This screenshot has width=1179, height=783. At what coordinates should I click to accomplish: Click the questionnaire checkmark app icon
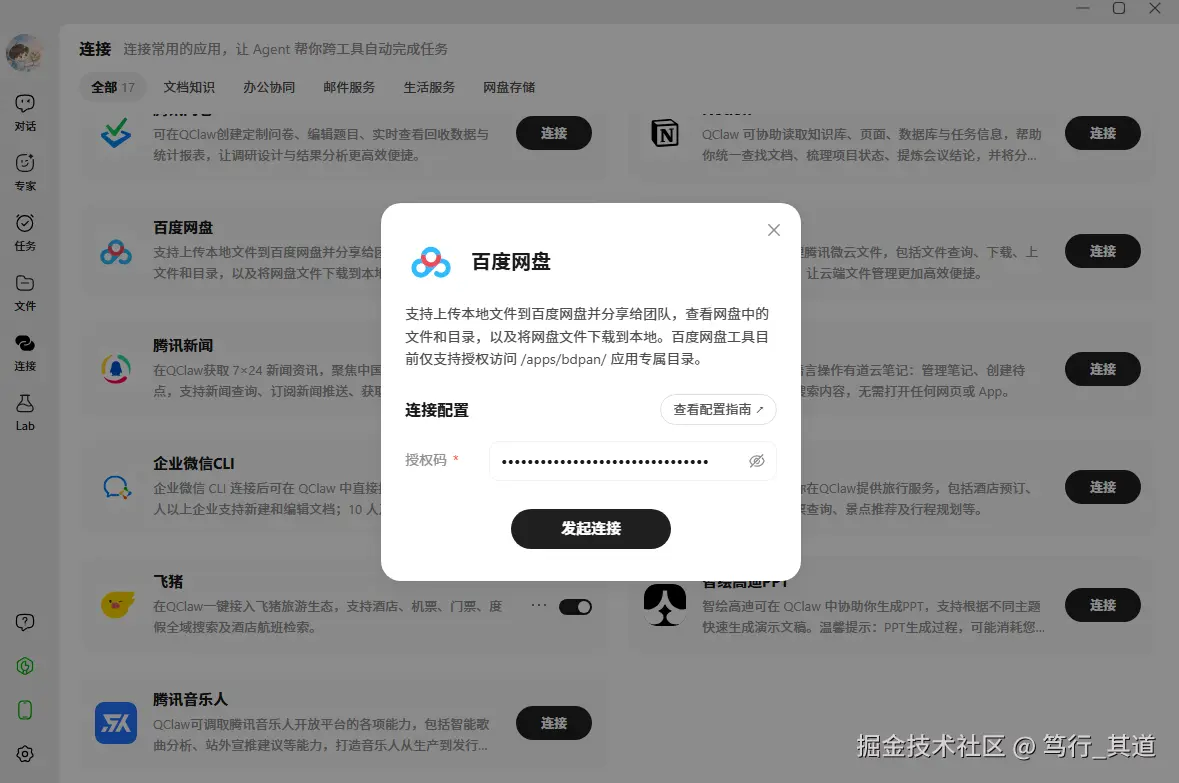point(116,133)
